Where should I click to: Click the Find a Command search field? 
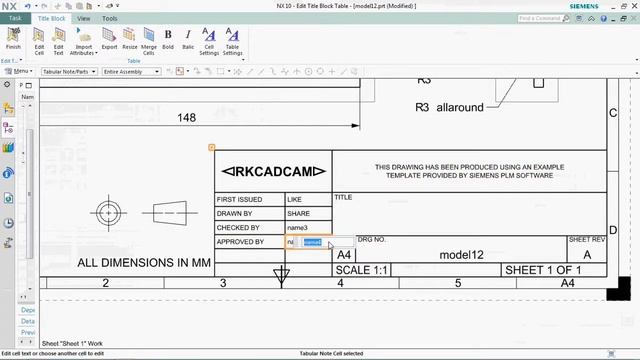[x=540, y=18]
